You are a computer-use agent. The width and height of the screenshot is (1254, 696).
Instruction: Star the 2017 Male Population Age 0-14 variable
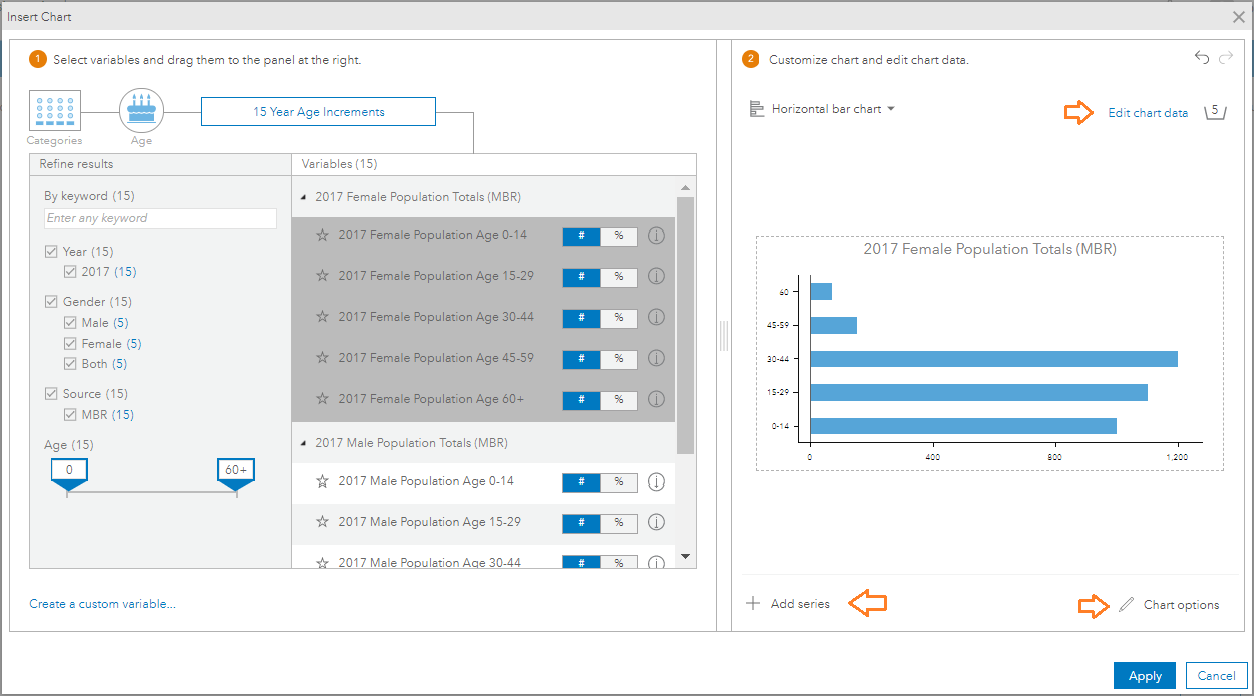click(322, 482)
